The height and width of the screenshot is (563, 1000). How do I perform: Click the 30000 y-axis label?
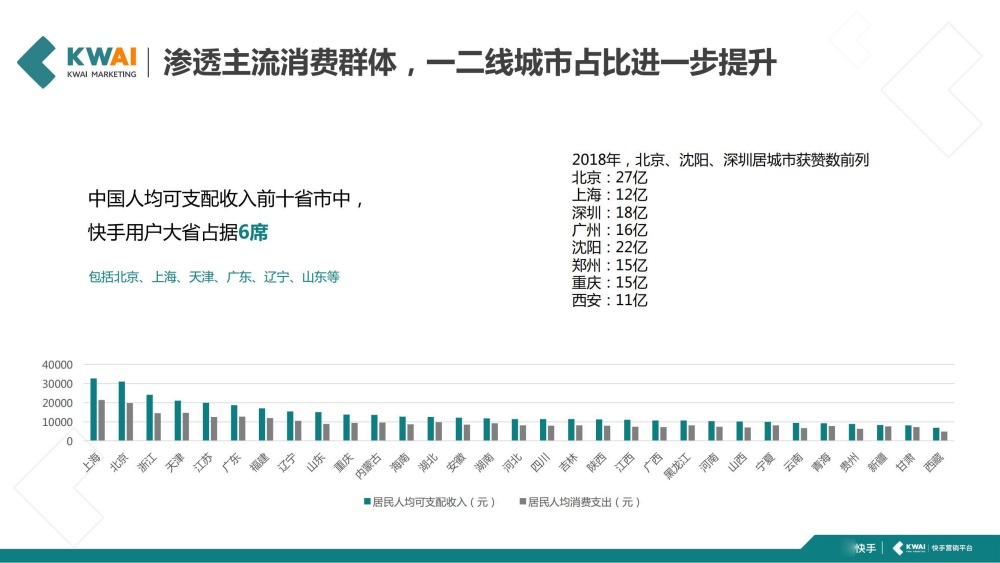(x=57, y=384)
